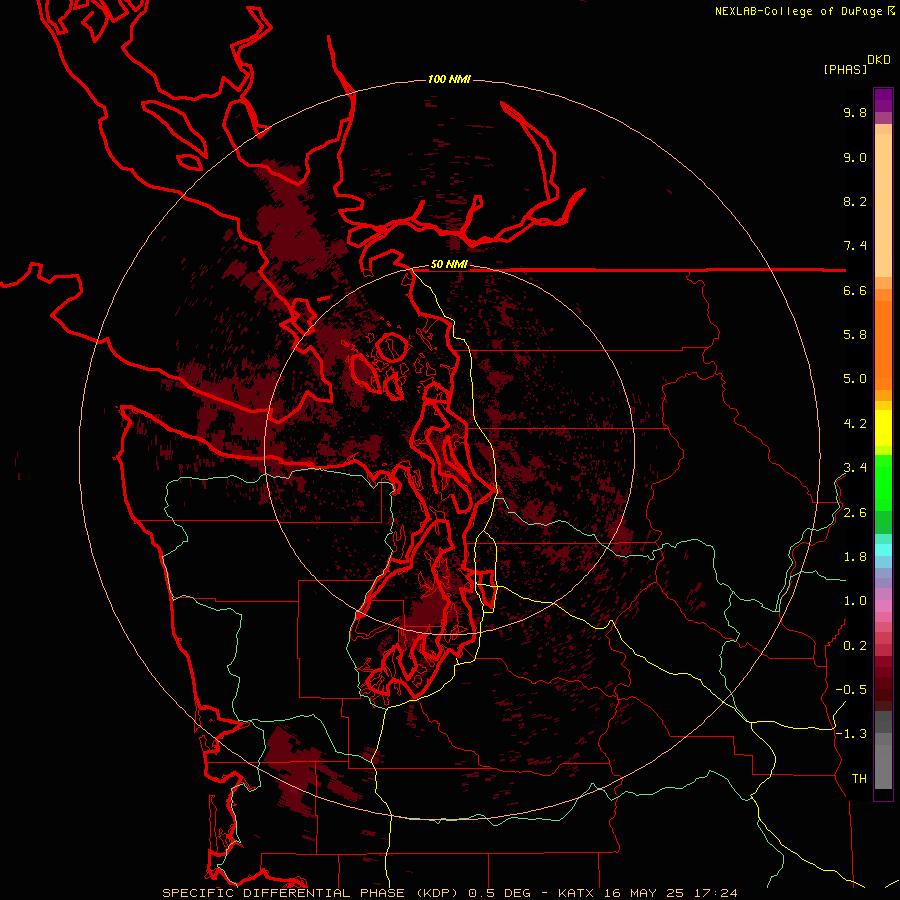Pick the light peach band beside 8.2
The image size is (900, 900).
pyautogui.click(x=883, y=205)
